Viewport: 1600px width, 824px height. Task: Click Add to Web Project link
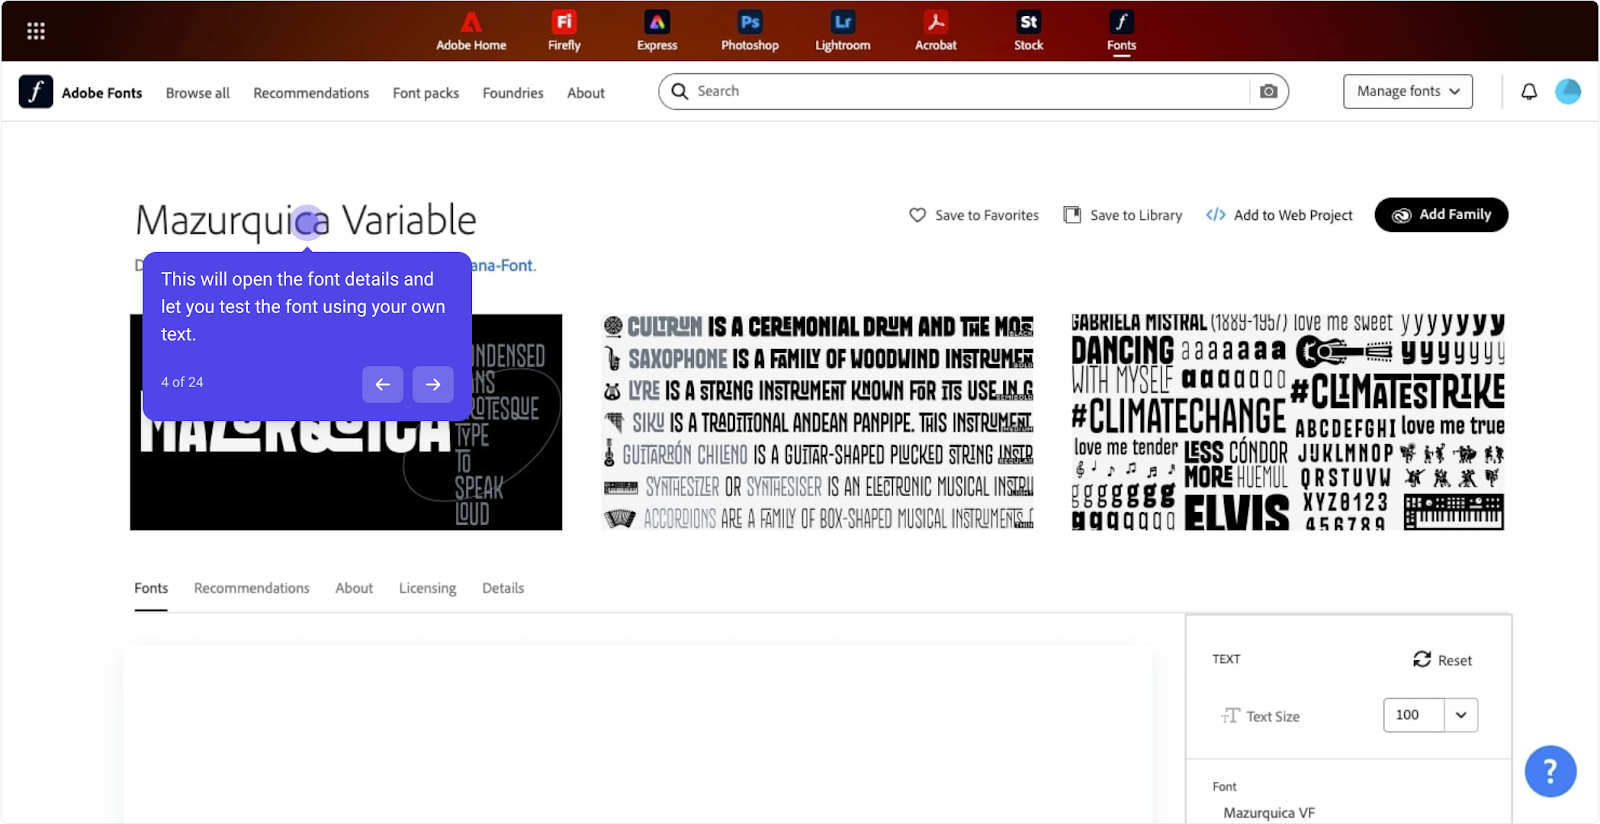pos(1279,215)
